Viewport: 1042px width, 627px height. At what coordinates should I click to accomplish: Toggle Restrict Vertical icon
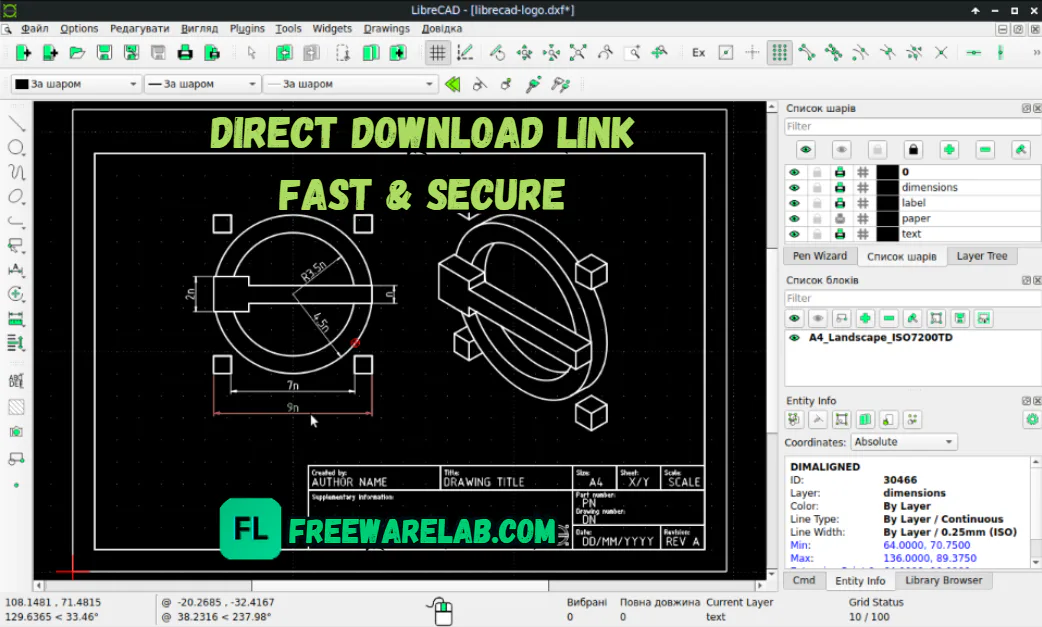[x=1000, y=52]
